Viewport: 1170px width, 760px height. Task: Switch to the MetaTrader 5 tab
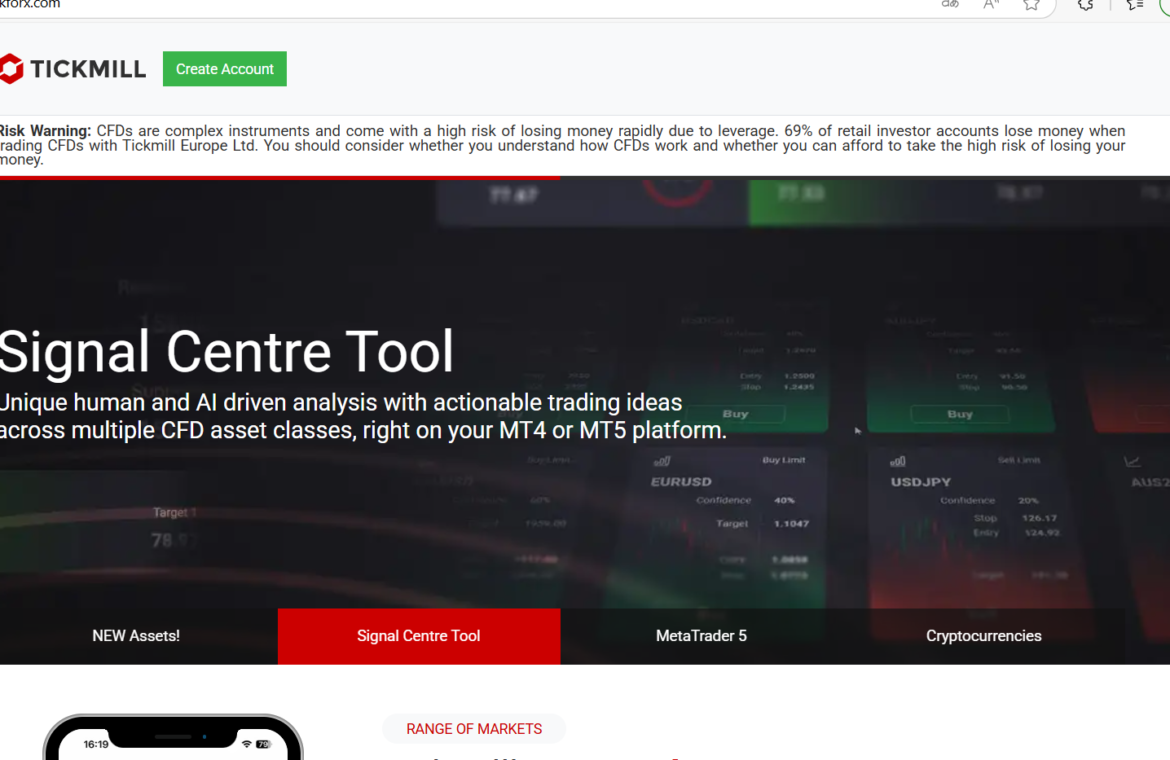coord(701,635)
